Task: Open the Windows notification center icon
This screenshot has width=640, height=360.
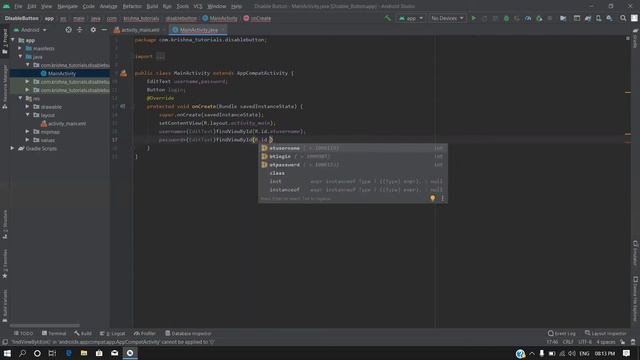Action: (627, 353)
